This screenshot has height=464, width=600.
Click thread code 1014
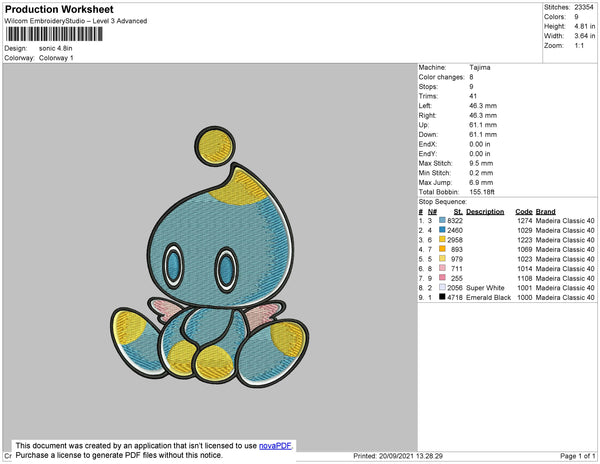click(525, 269)
